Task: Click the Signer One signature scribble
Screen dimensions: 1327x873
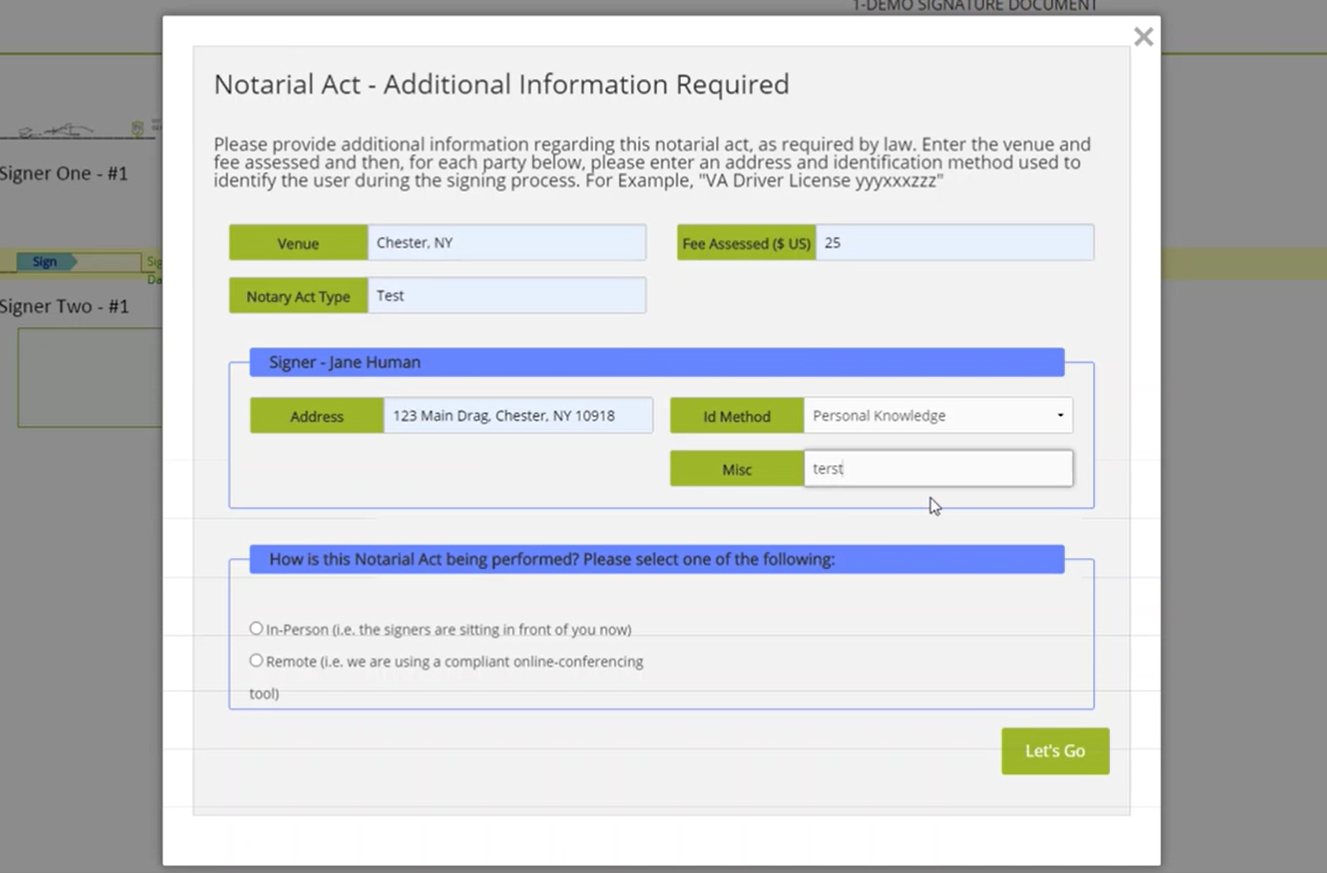Action: [x=60, y=131]
